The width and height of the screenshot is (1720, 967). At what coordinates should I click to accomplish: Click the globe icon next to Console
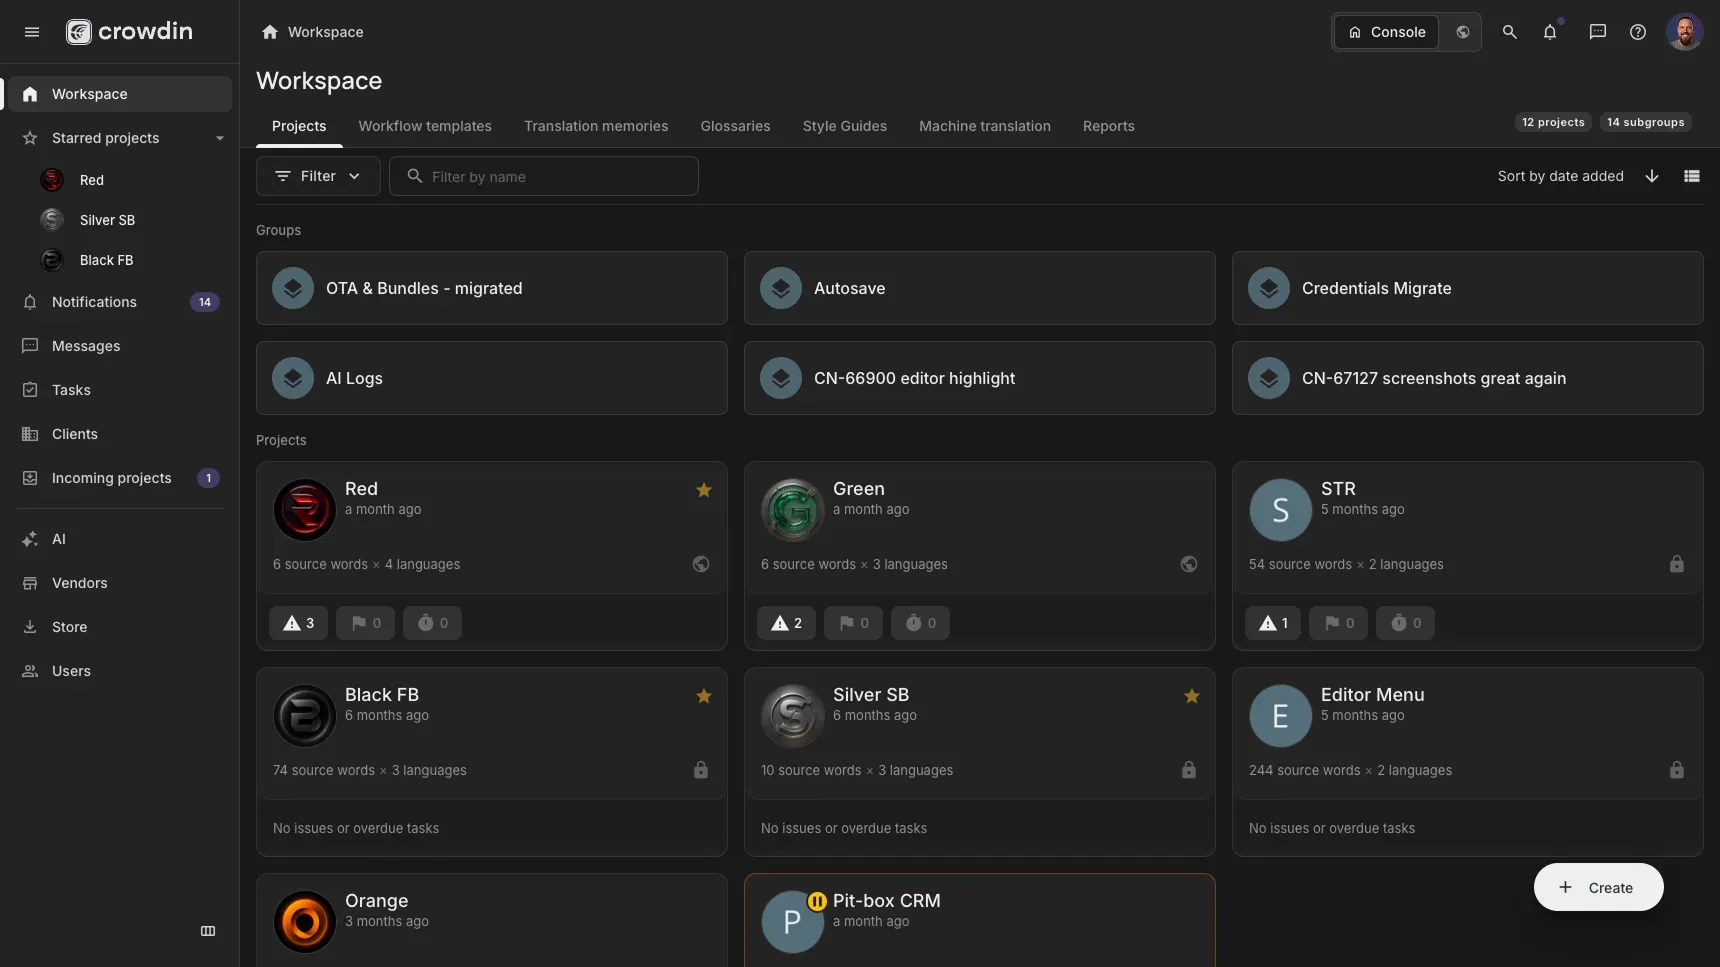pyautogui.click(x=1463, y=32)
